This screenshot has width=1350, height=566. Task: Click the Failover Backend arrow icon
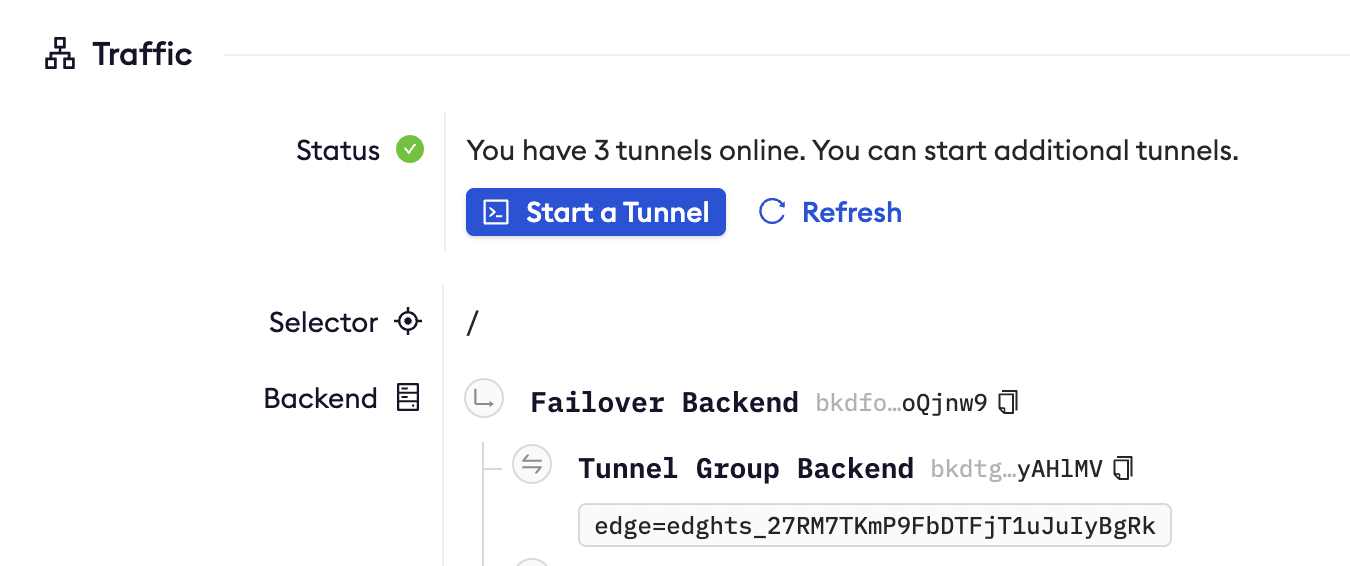click(484, 400)
